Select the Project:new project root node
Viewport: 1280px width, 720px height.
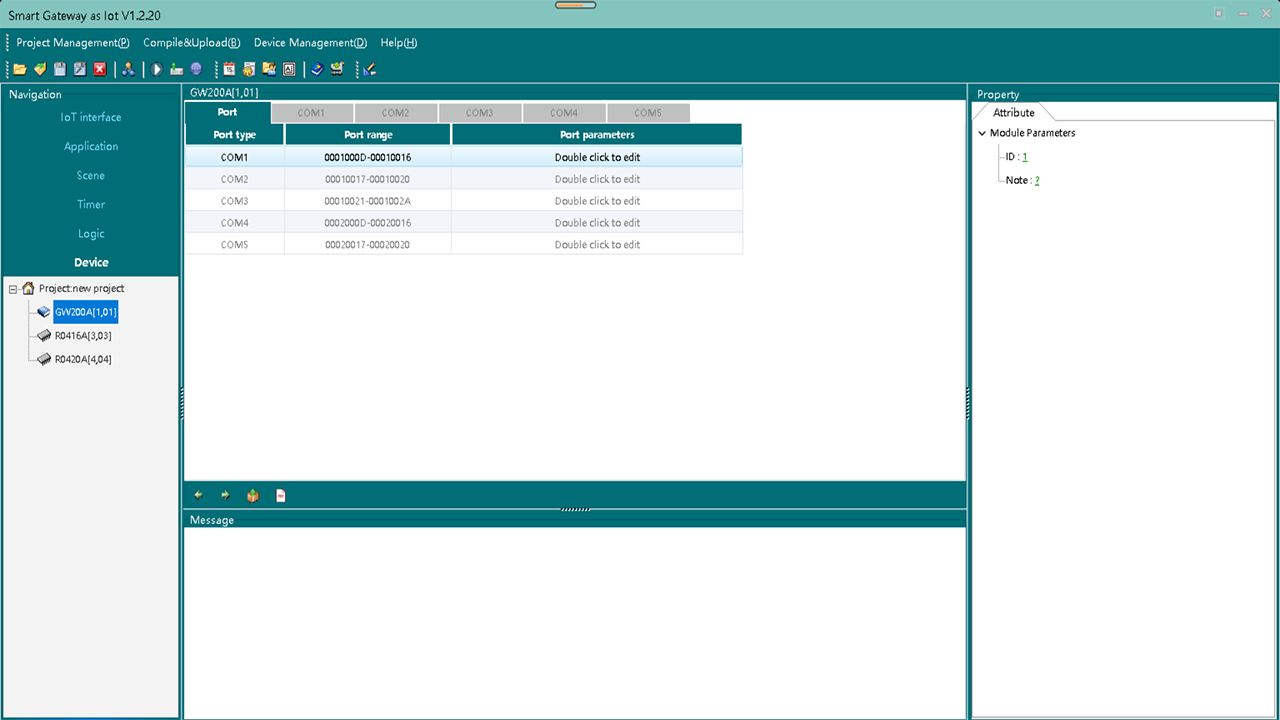(81, 288)
